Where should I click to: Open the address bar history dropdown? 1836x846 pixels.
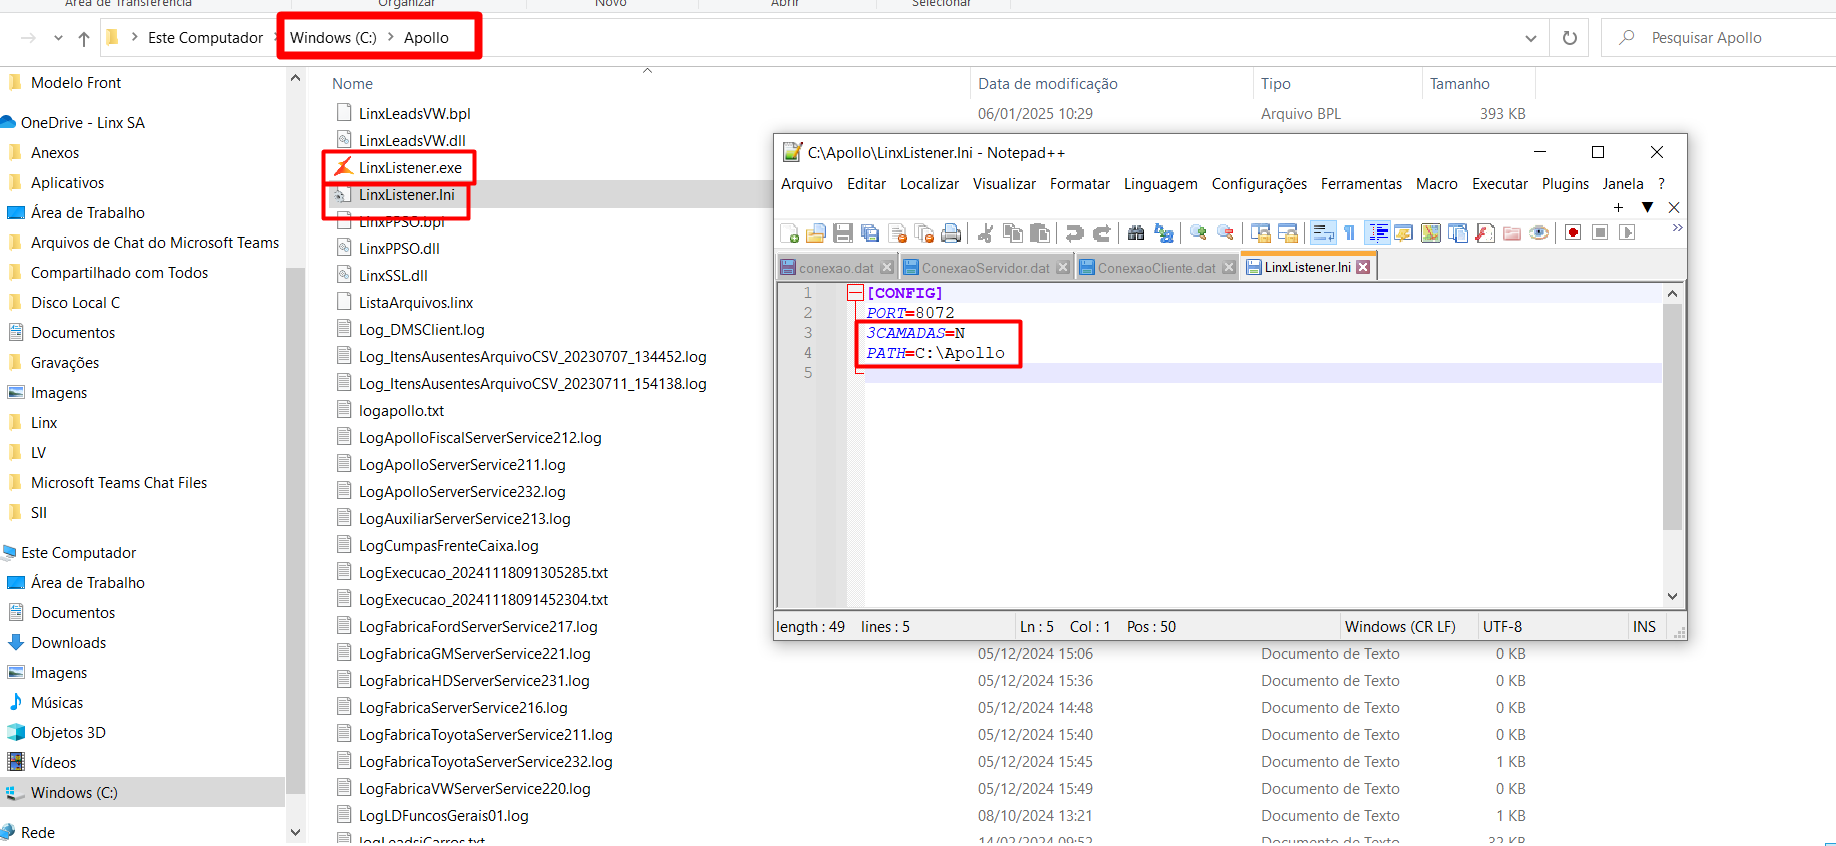point(1530,38)
